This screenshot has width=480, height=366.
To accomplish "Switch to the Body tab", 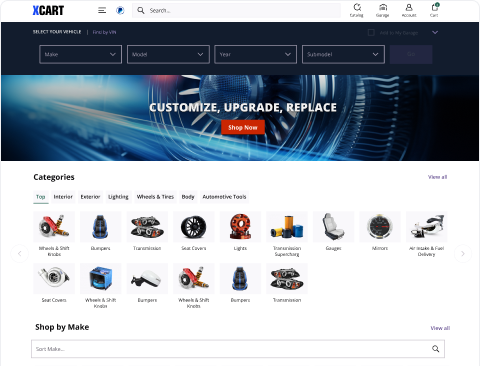I will pos(188,197).
